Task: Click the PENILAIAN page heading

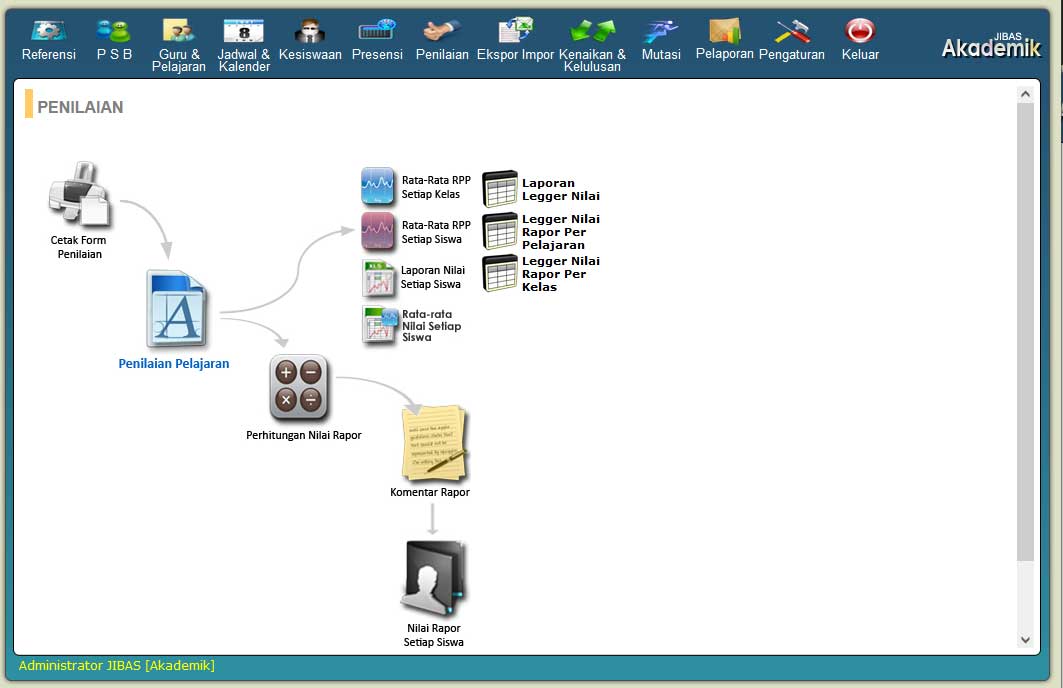Action: [80, 107]
